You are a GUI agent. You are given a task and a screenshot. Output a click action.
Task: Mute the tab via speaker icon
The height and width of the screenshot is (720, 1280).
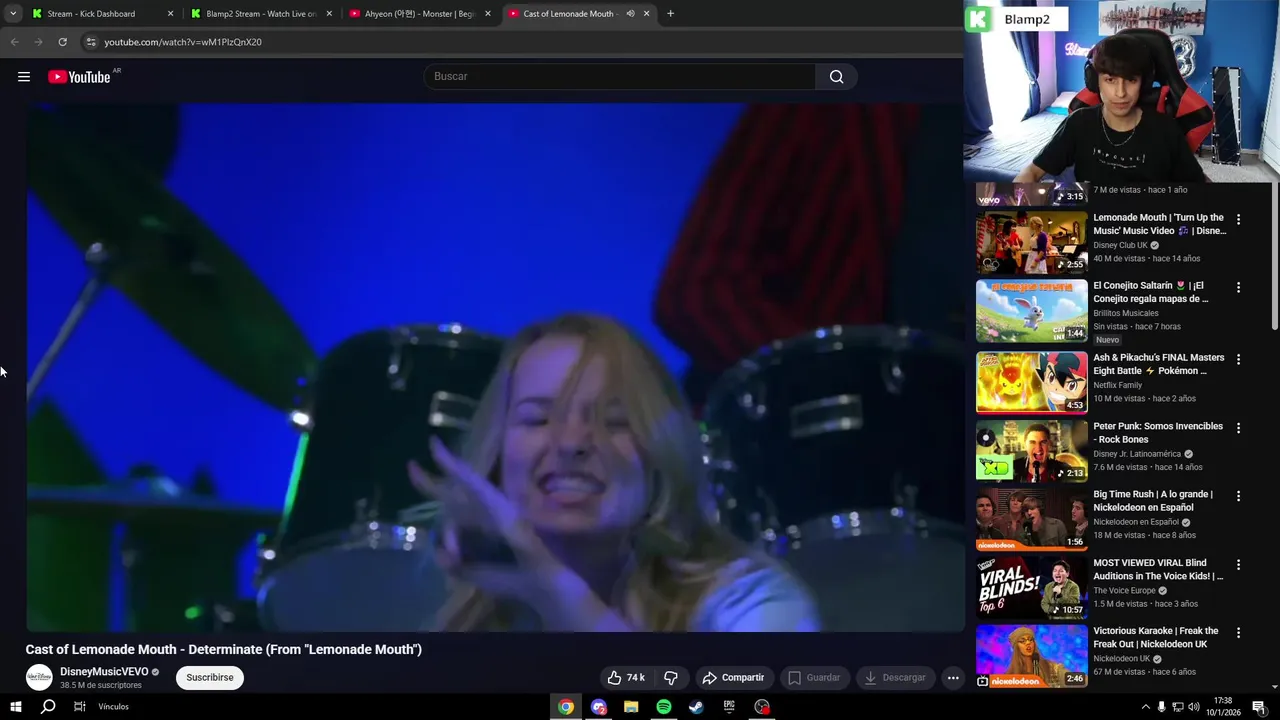(630, 14)
